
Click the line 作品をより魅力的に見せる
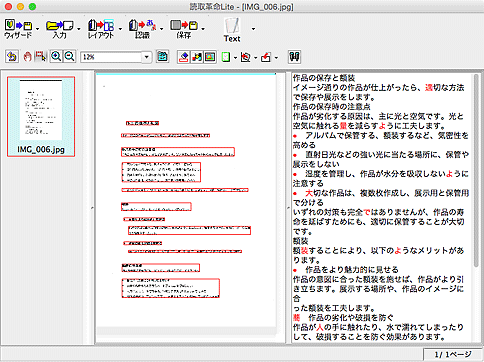point(352,269)
